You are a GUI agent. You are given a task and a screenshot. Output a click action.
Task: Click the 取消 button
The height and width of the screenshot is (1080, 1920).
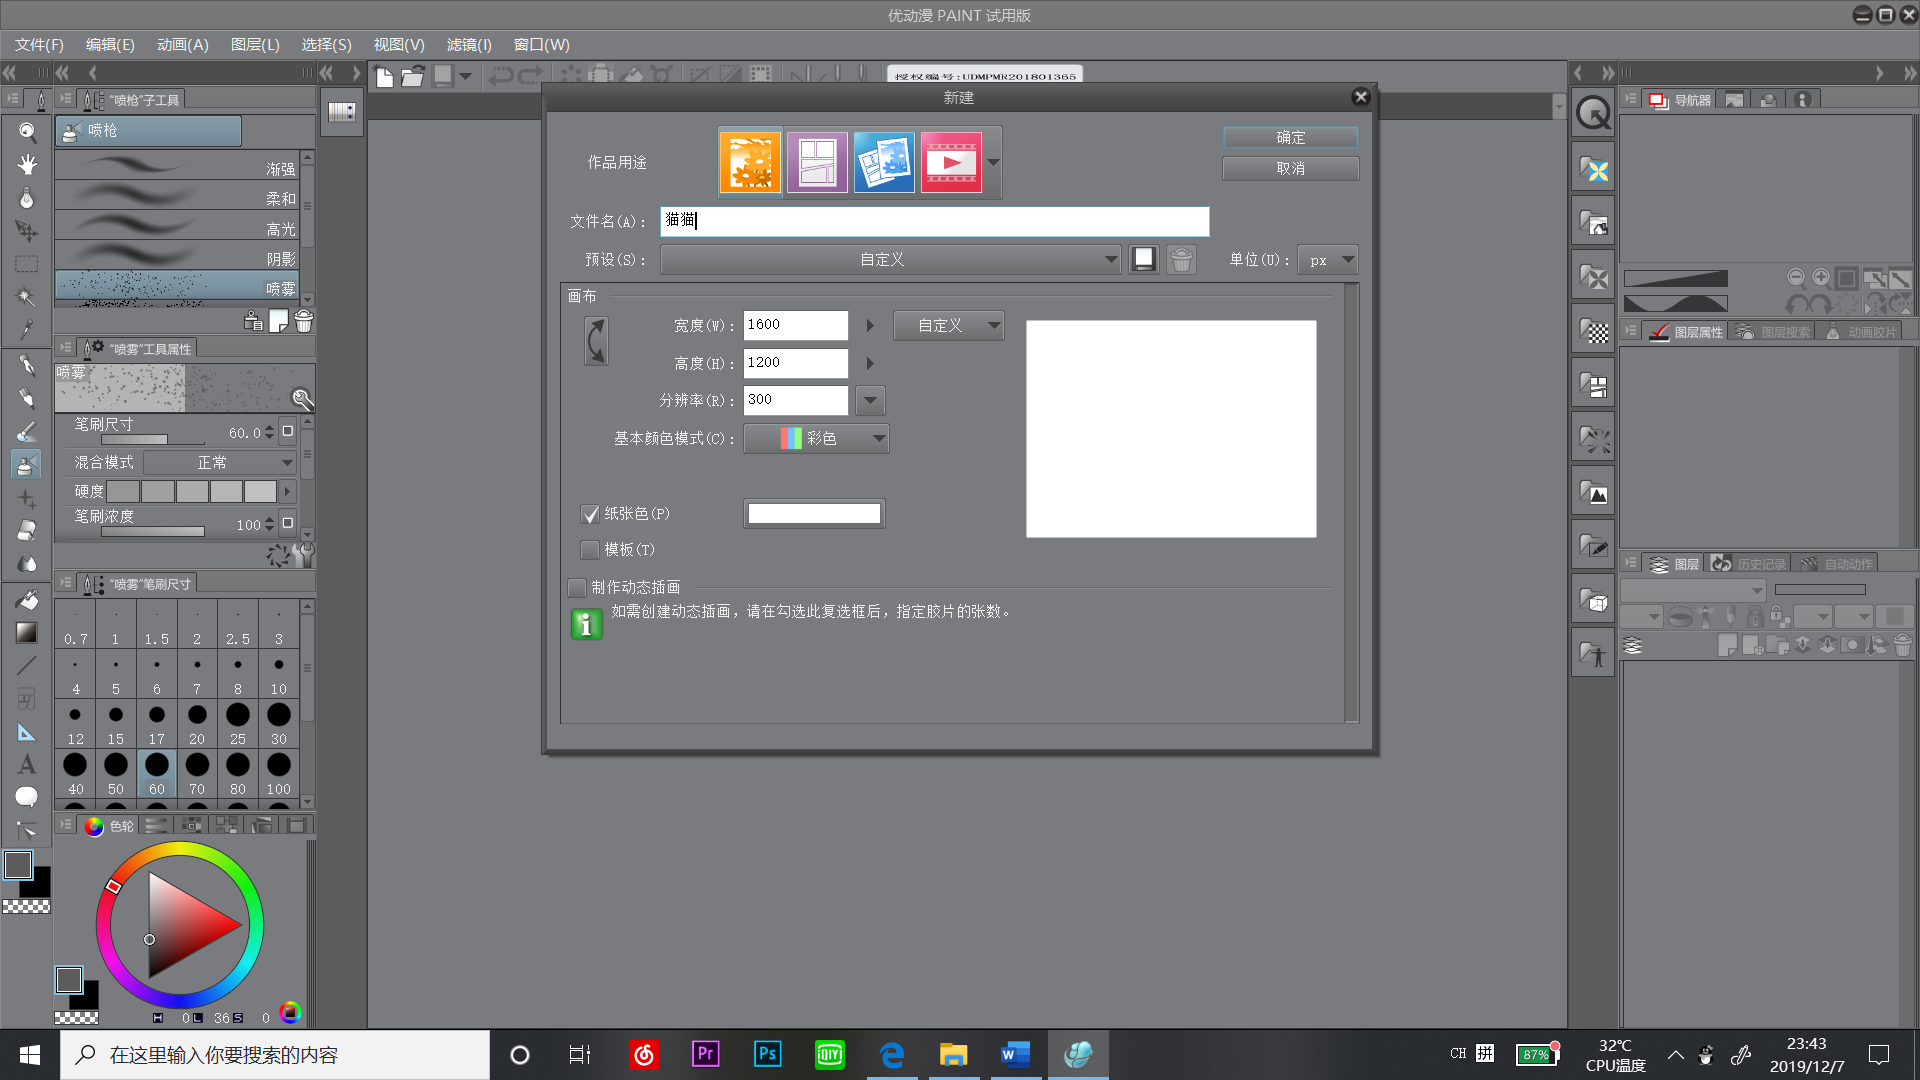[x=1290, y=169]
